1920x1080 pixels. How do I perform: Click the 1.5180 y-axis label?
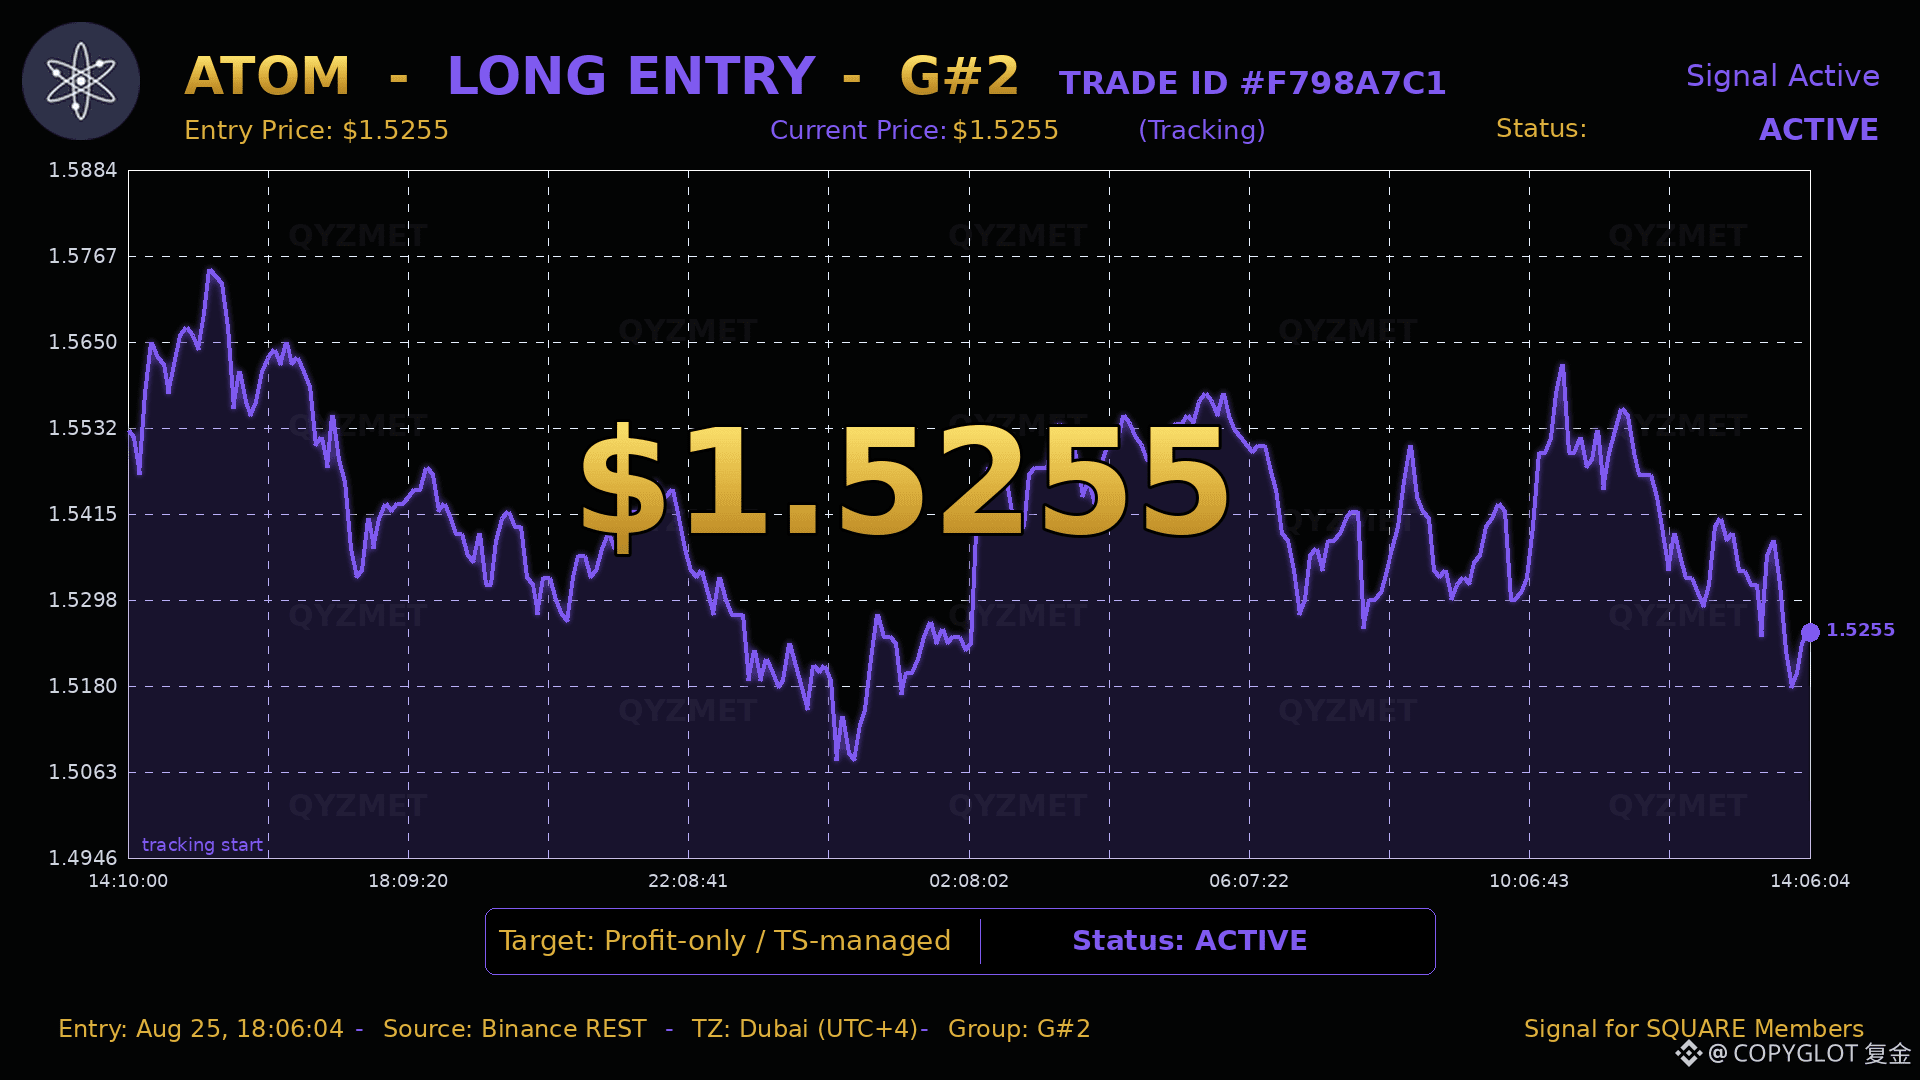pos(83,686)
